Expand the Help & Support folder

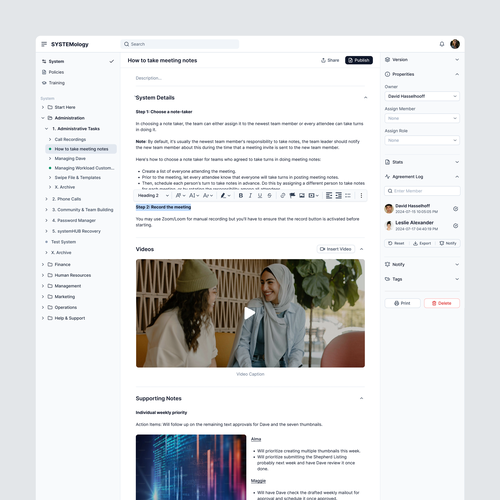[x=43, y=318]
